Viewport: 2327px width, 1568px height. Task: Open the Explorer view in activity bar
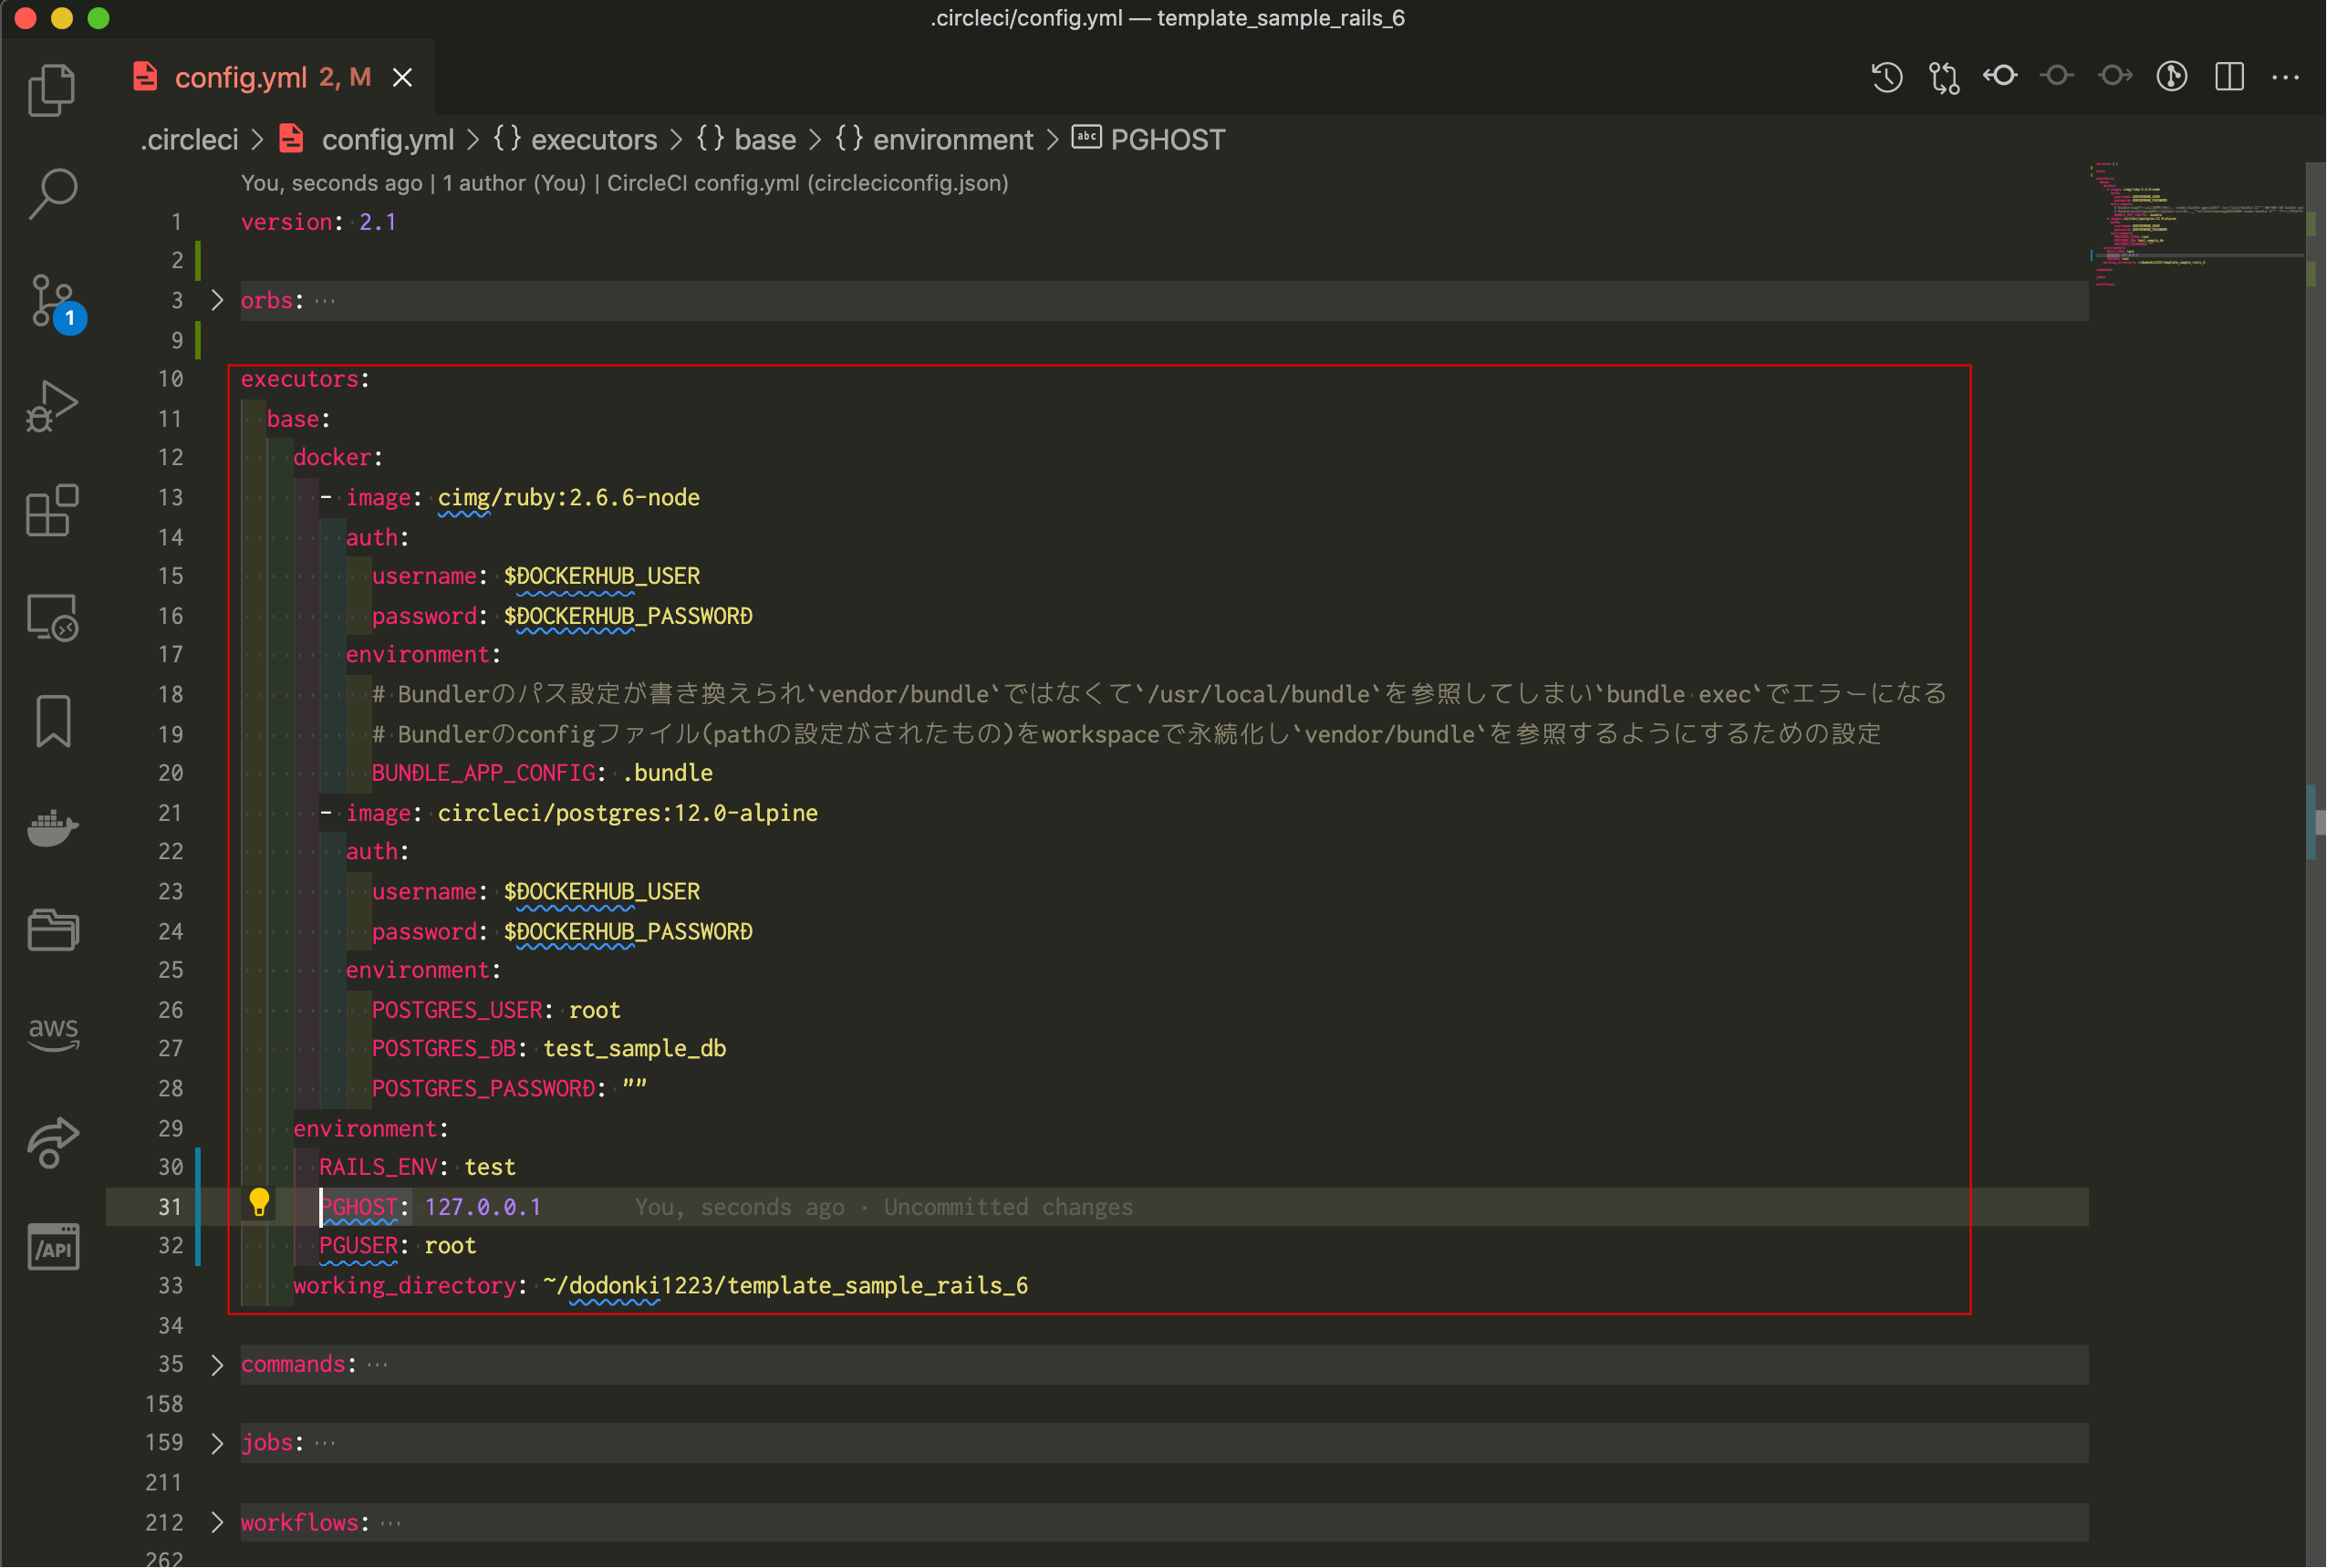pyautogui.click(x=52, y=90)
